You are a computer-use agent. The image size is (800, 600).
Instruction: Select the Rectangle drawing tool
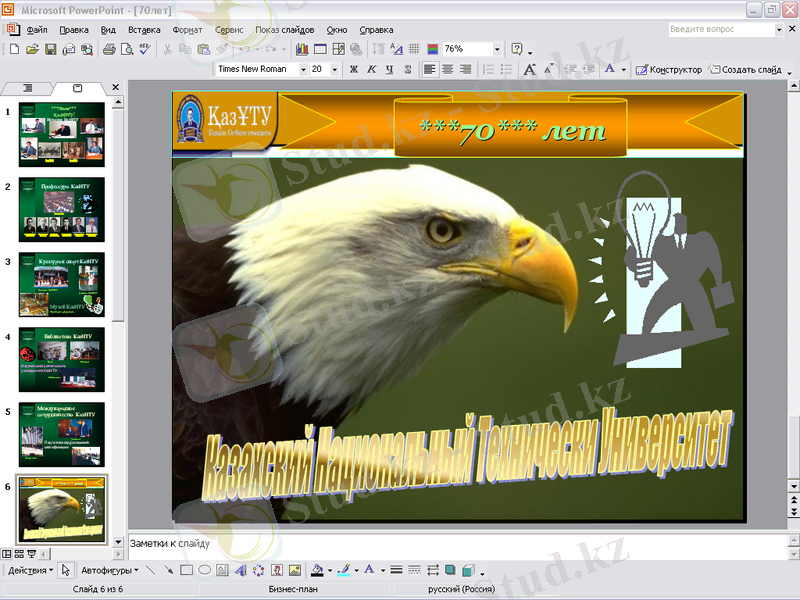(186, 570)
